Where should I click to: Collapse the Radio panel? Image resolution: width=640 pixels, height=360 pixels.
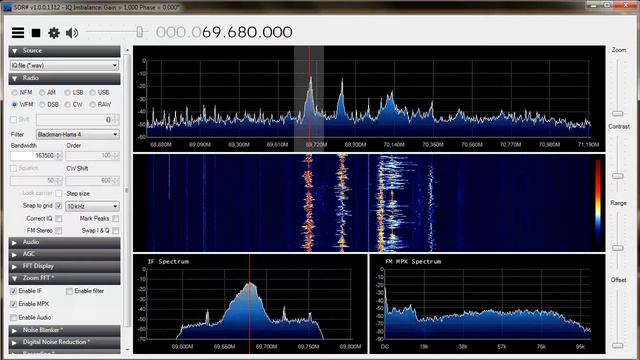point(64,78)
